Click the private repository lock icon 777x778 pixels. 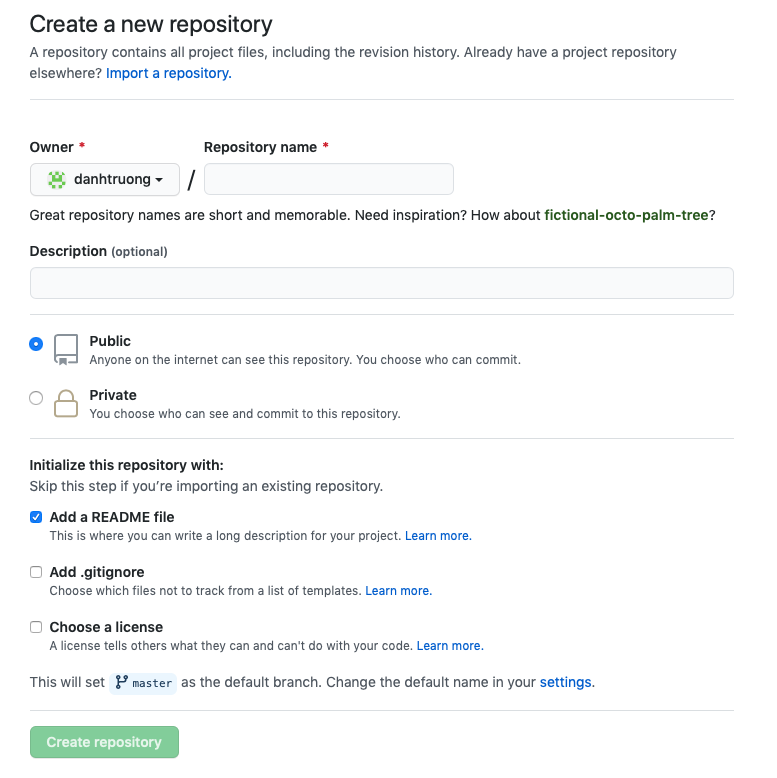click(x=66, y=403)
